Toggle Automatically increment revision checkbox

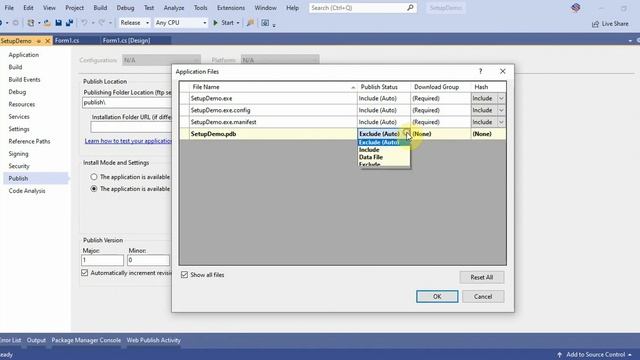84,272
